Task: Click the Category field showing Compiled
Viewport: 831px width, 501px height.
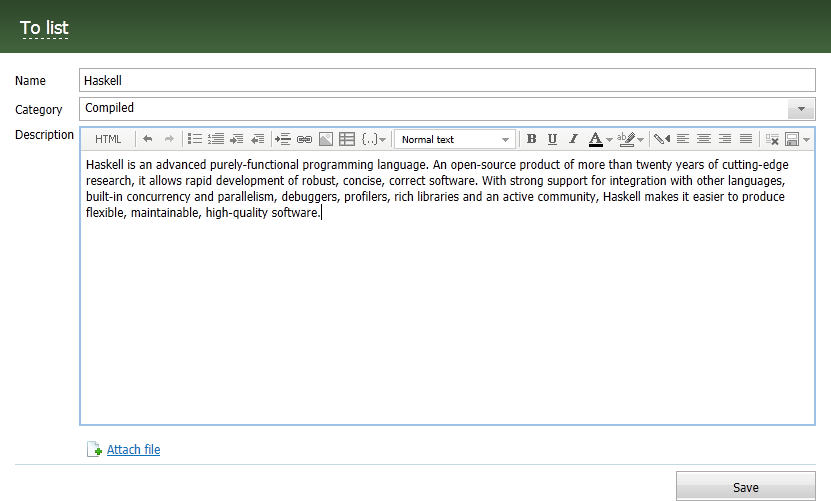Action: tap(447, 109)
